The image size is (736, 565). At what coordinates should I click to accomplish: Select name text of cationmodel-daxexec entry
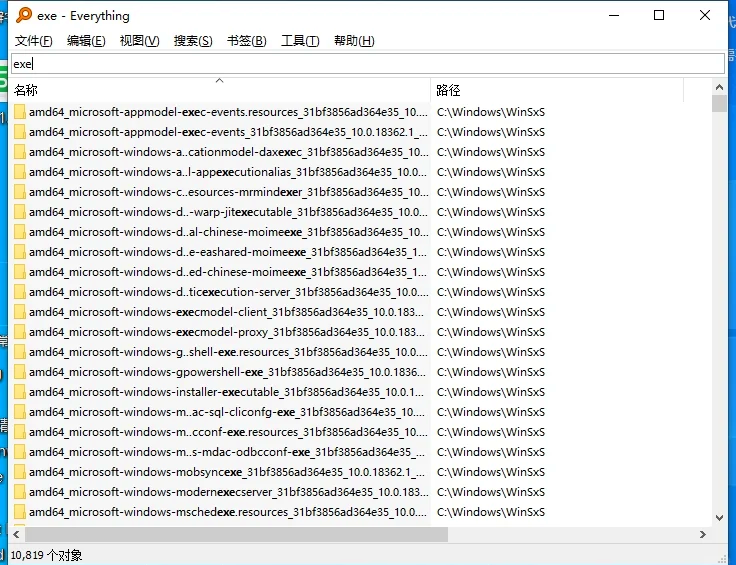tap(229, 152)
